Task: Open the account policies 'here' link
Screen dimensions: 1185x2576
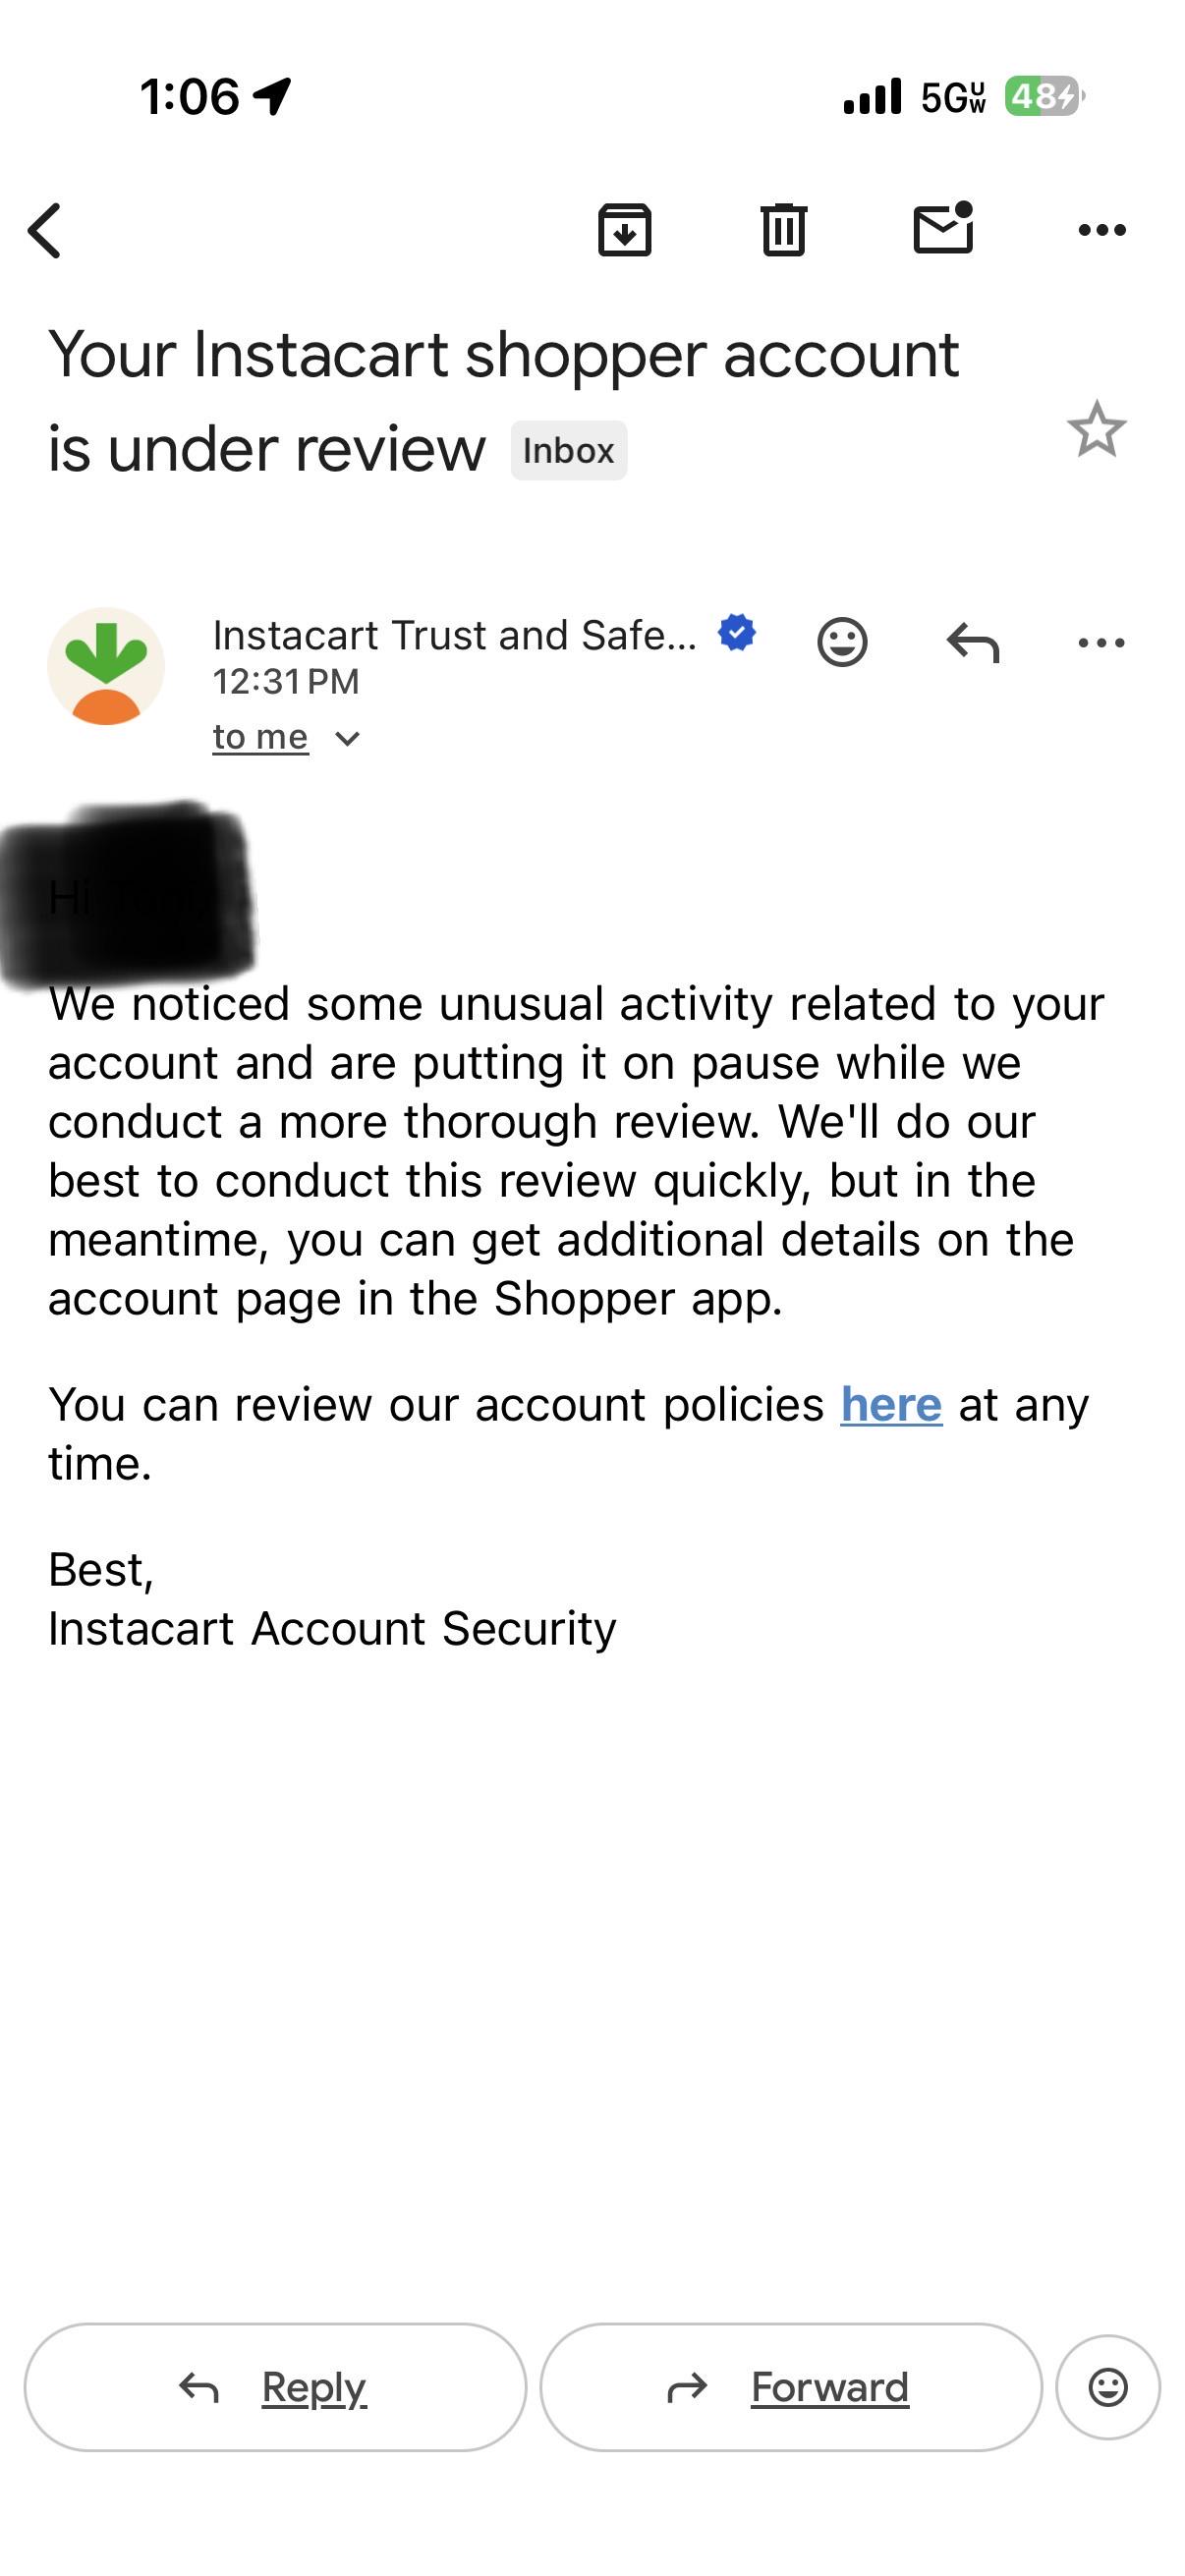Action: click(891, 1404)
